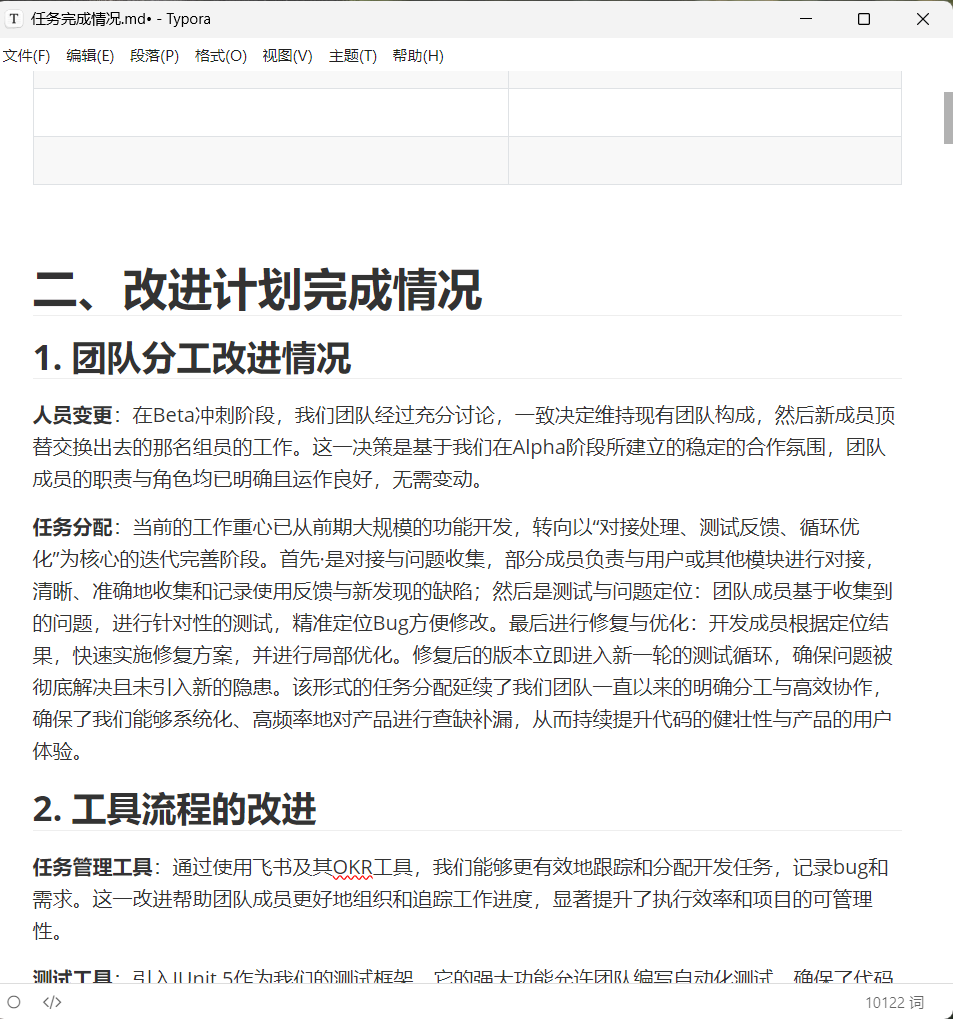The image size is (953, 1019).
Task: Open the 主题(T) menu
Action: (352, 56)
